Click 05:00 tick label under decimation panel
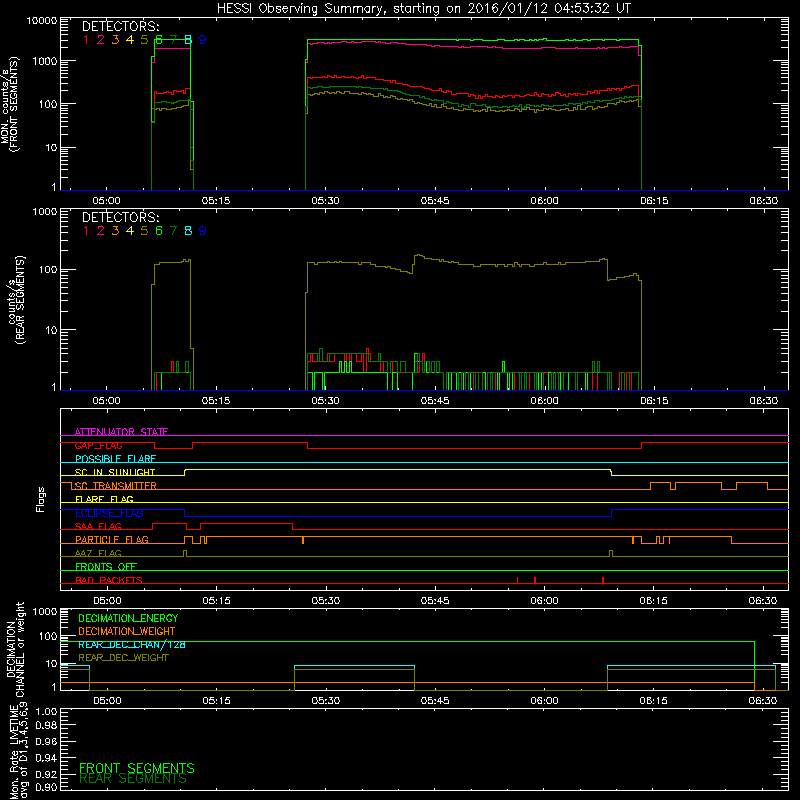Image resolution: width=800 pixels, height=800 pixels. coord(107,701)
